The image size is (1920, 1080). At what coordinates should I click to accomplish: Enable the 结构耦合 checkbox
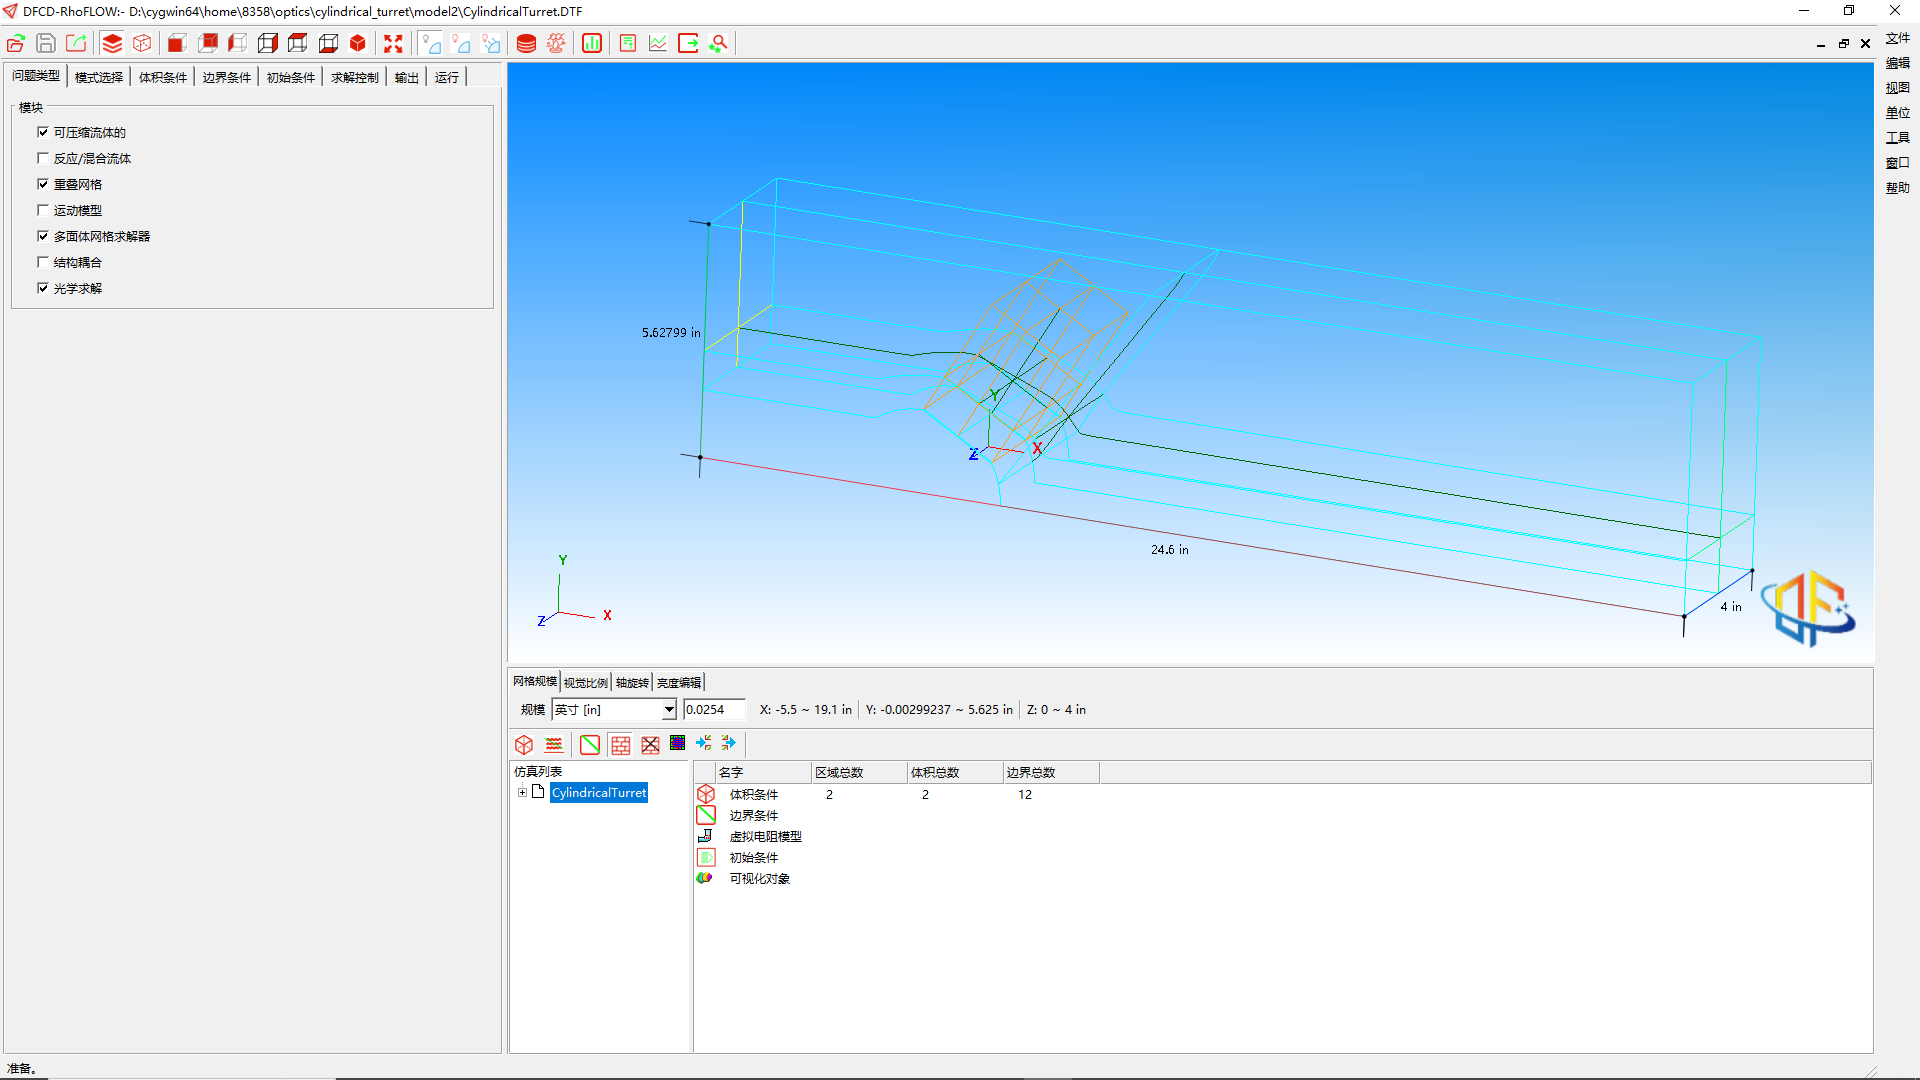coord(43,262)
